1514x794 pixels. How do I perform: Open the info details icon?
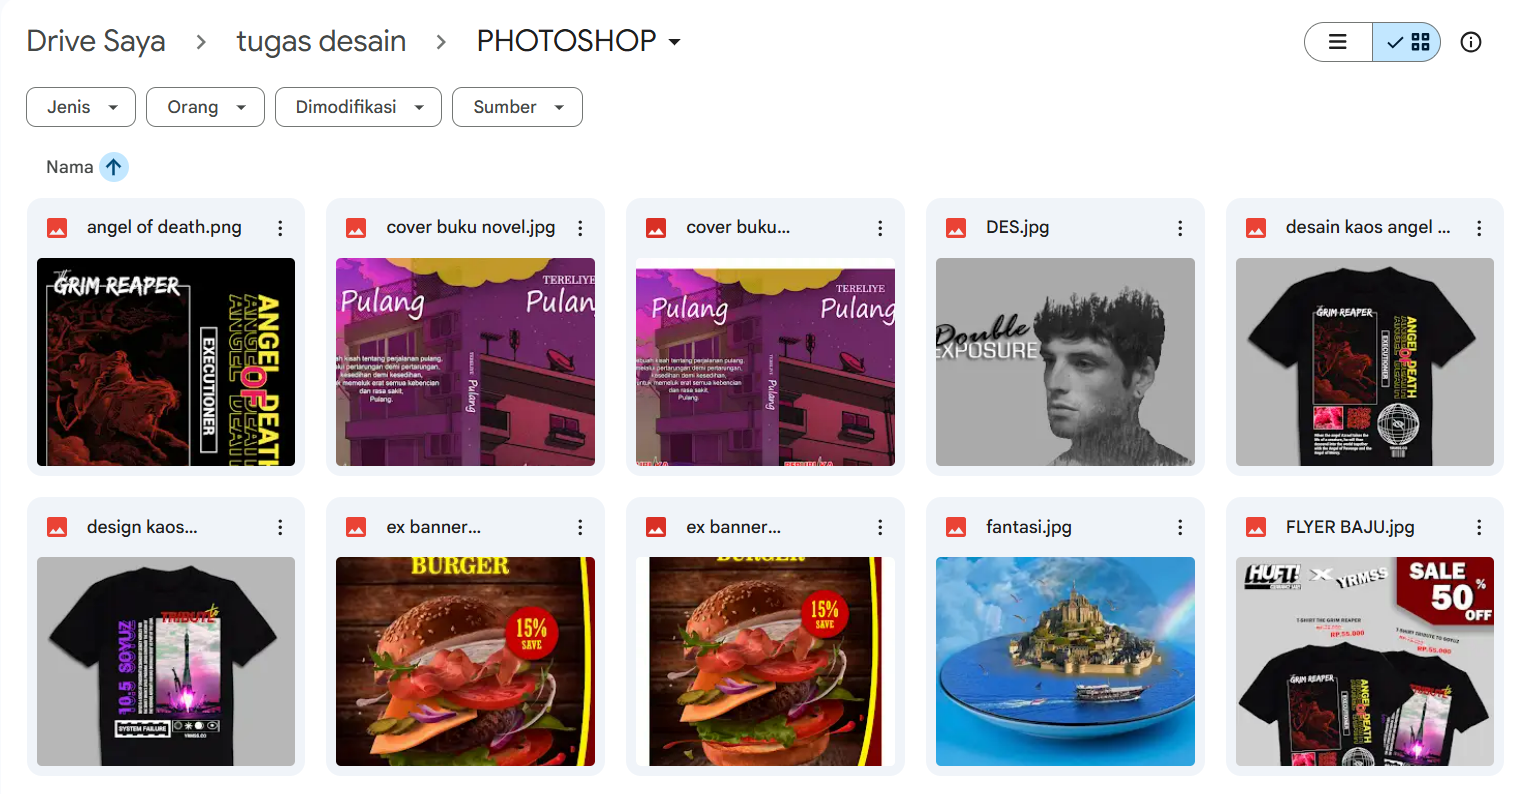coord(1470,42)
